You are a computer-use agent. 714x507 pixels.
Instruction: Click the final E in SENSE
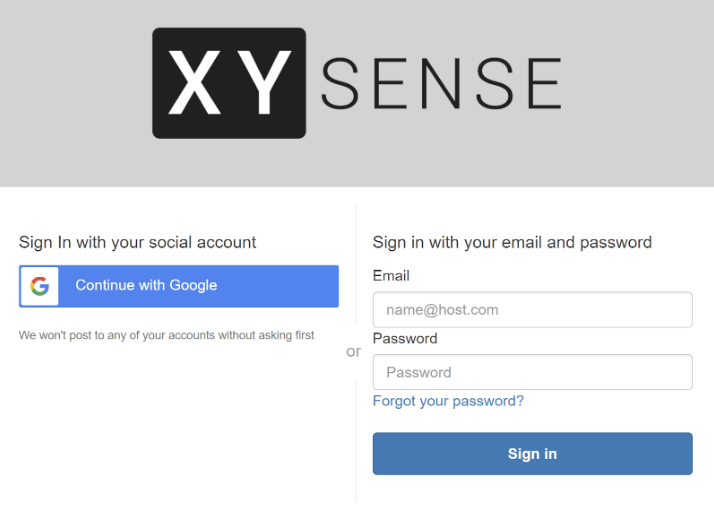point(545,83)
